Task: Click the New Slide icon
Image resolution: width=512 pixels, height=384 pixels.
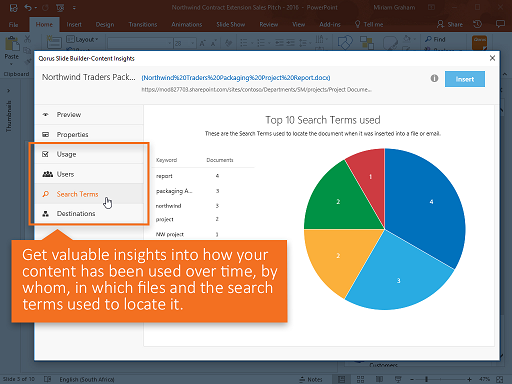Action: (x=54, y=42)
